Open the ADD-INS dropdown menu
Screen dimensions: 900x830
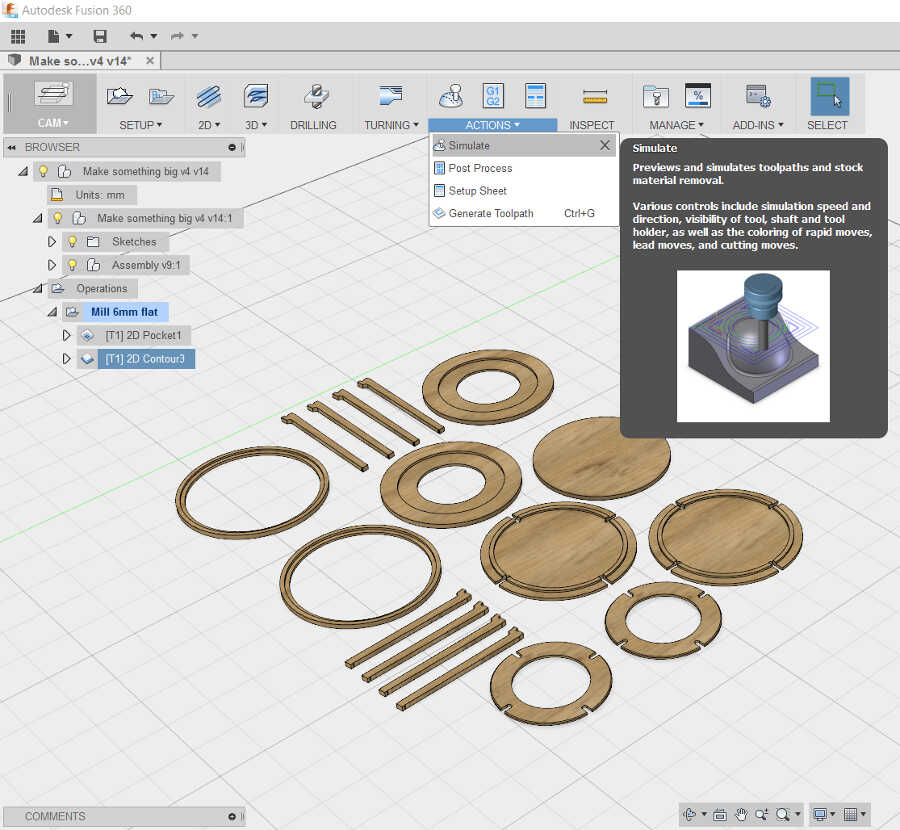(758, 125)
